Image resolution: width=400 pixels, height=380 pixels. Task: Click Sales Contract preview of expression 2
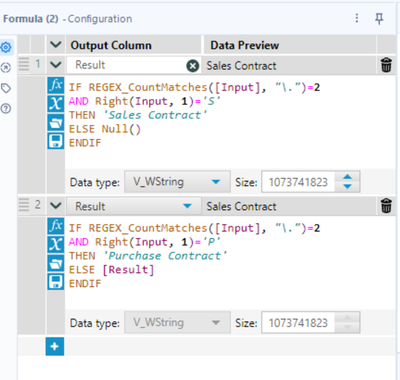[241, 206]
